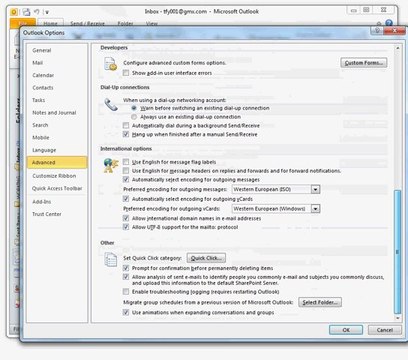
Task: Click the Other section document icon
Action: (110, 259)
